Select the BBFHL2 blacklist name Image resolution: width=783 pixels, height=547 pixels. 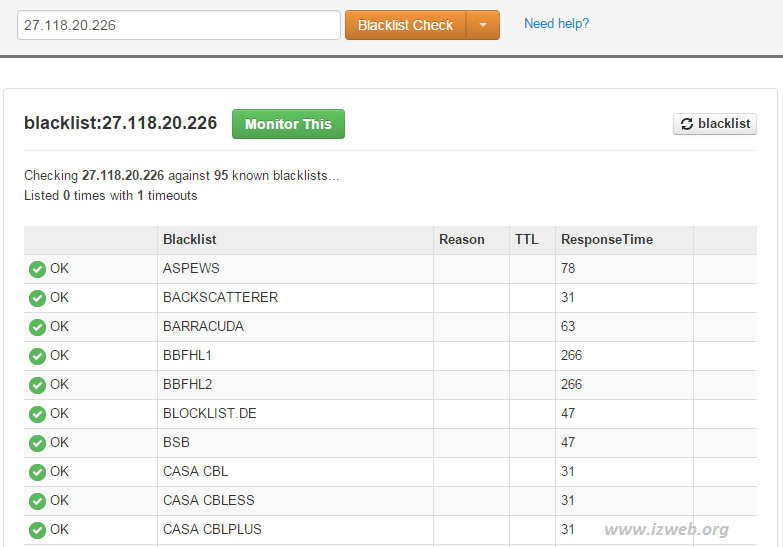(x=187, y=385)
